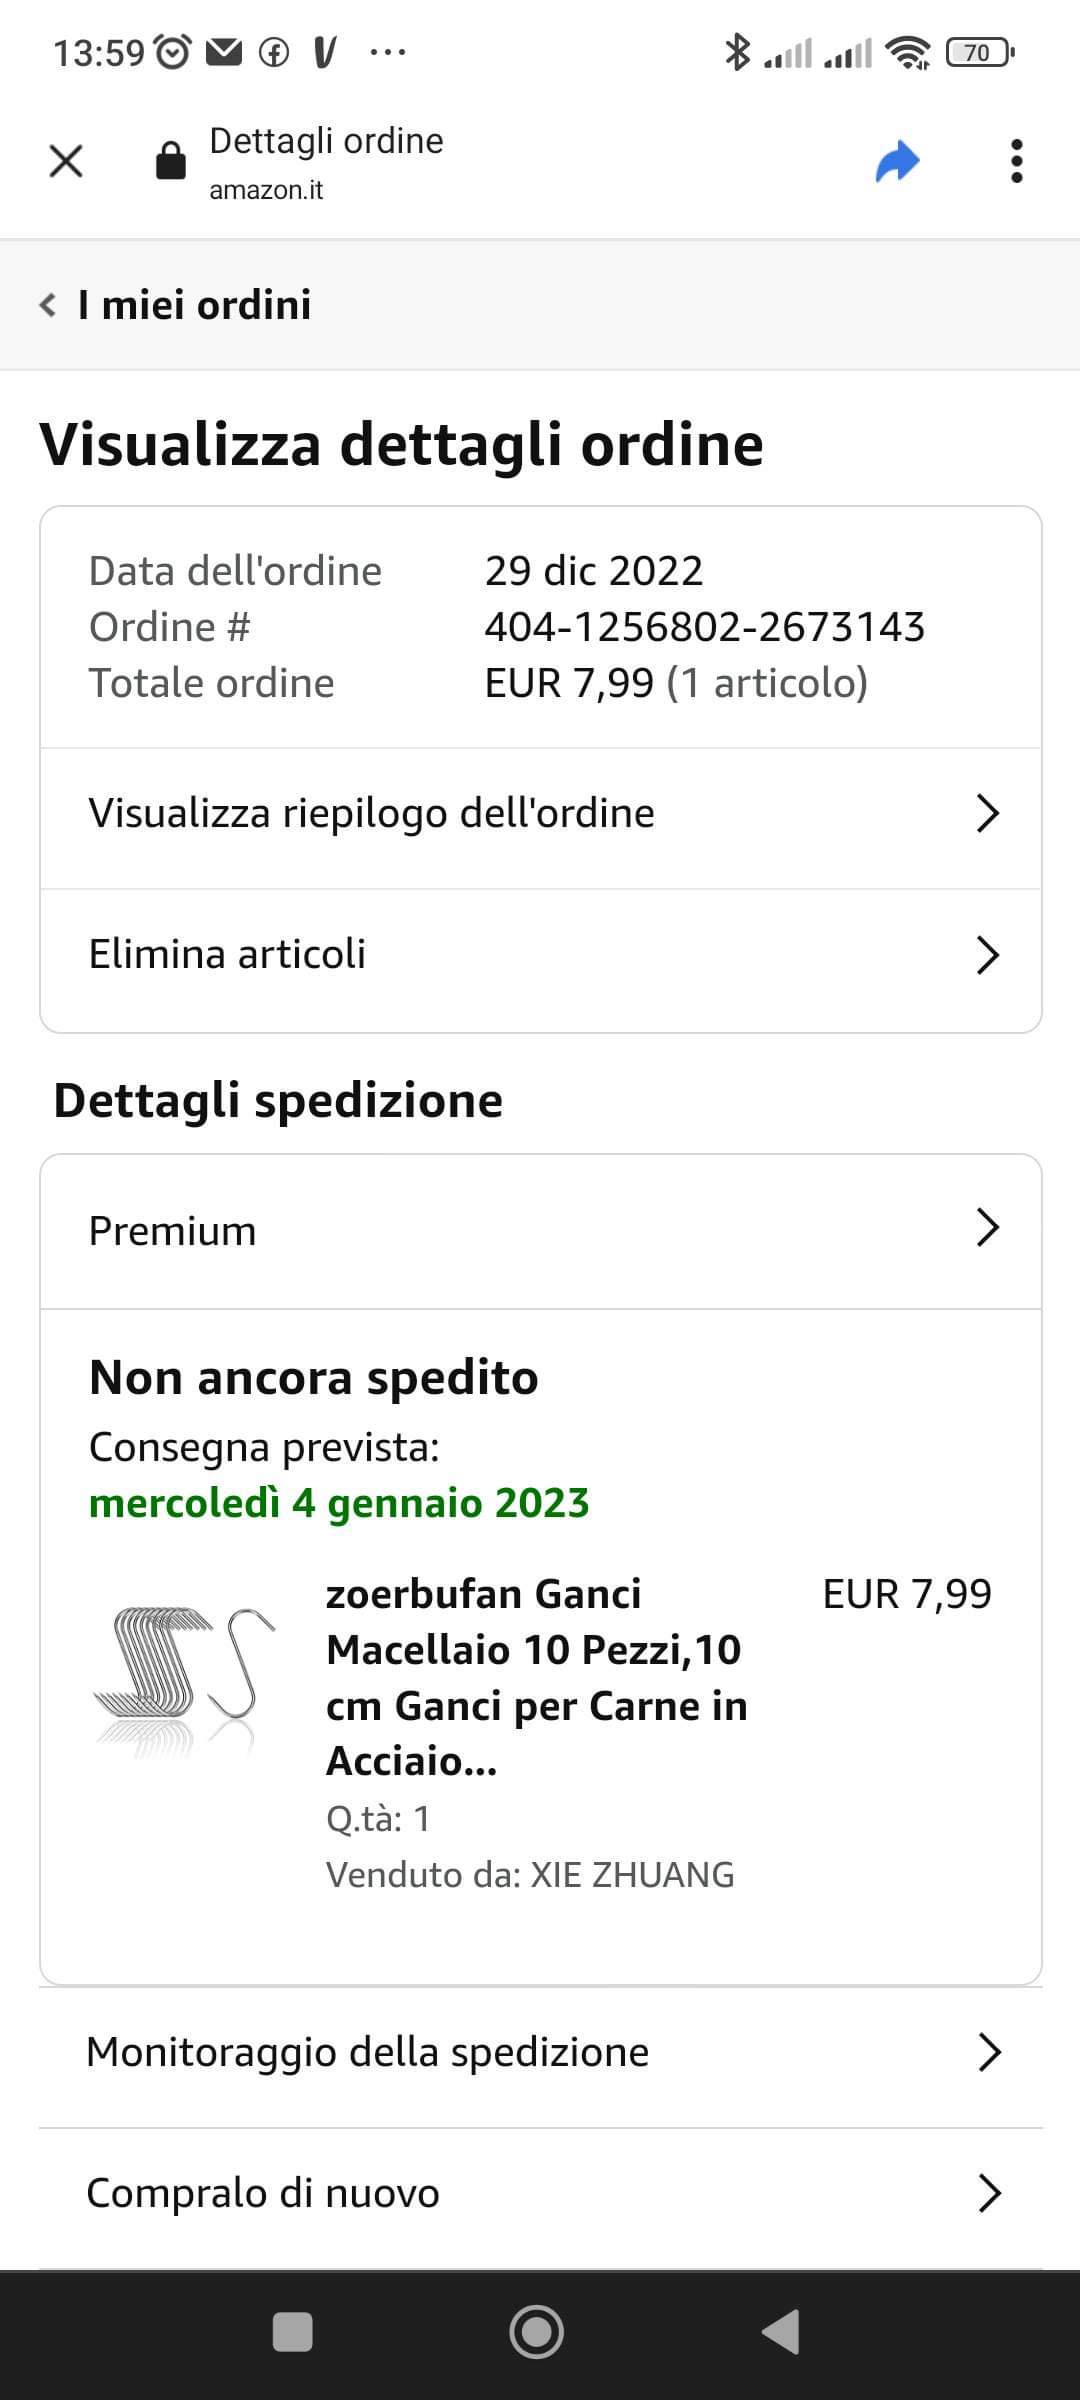This screenshot has width=1080, height=2400.
Task: Expand the Premium shipping row chevron
Action: (987, 1228)
